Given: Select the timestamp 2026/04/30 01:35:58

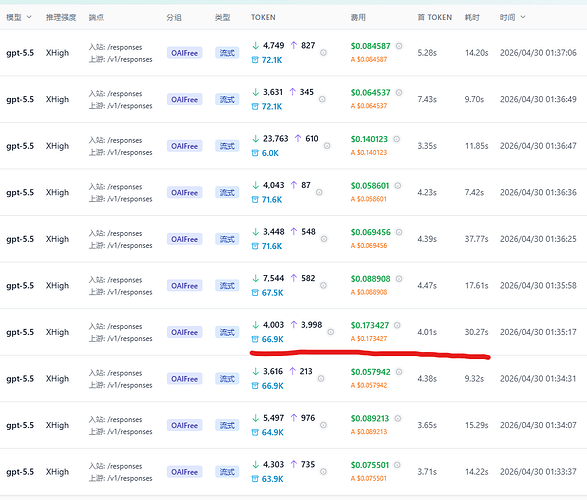Looking at the screenshot, I should pos(538,286).
